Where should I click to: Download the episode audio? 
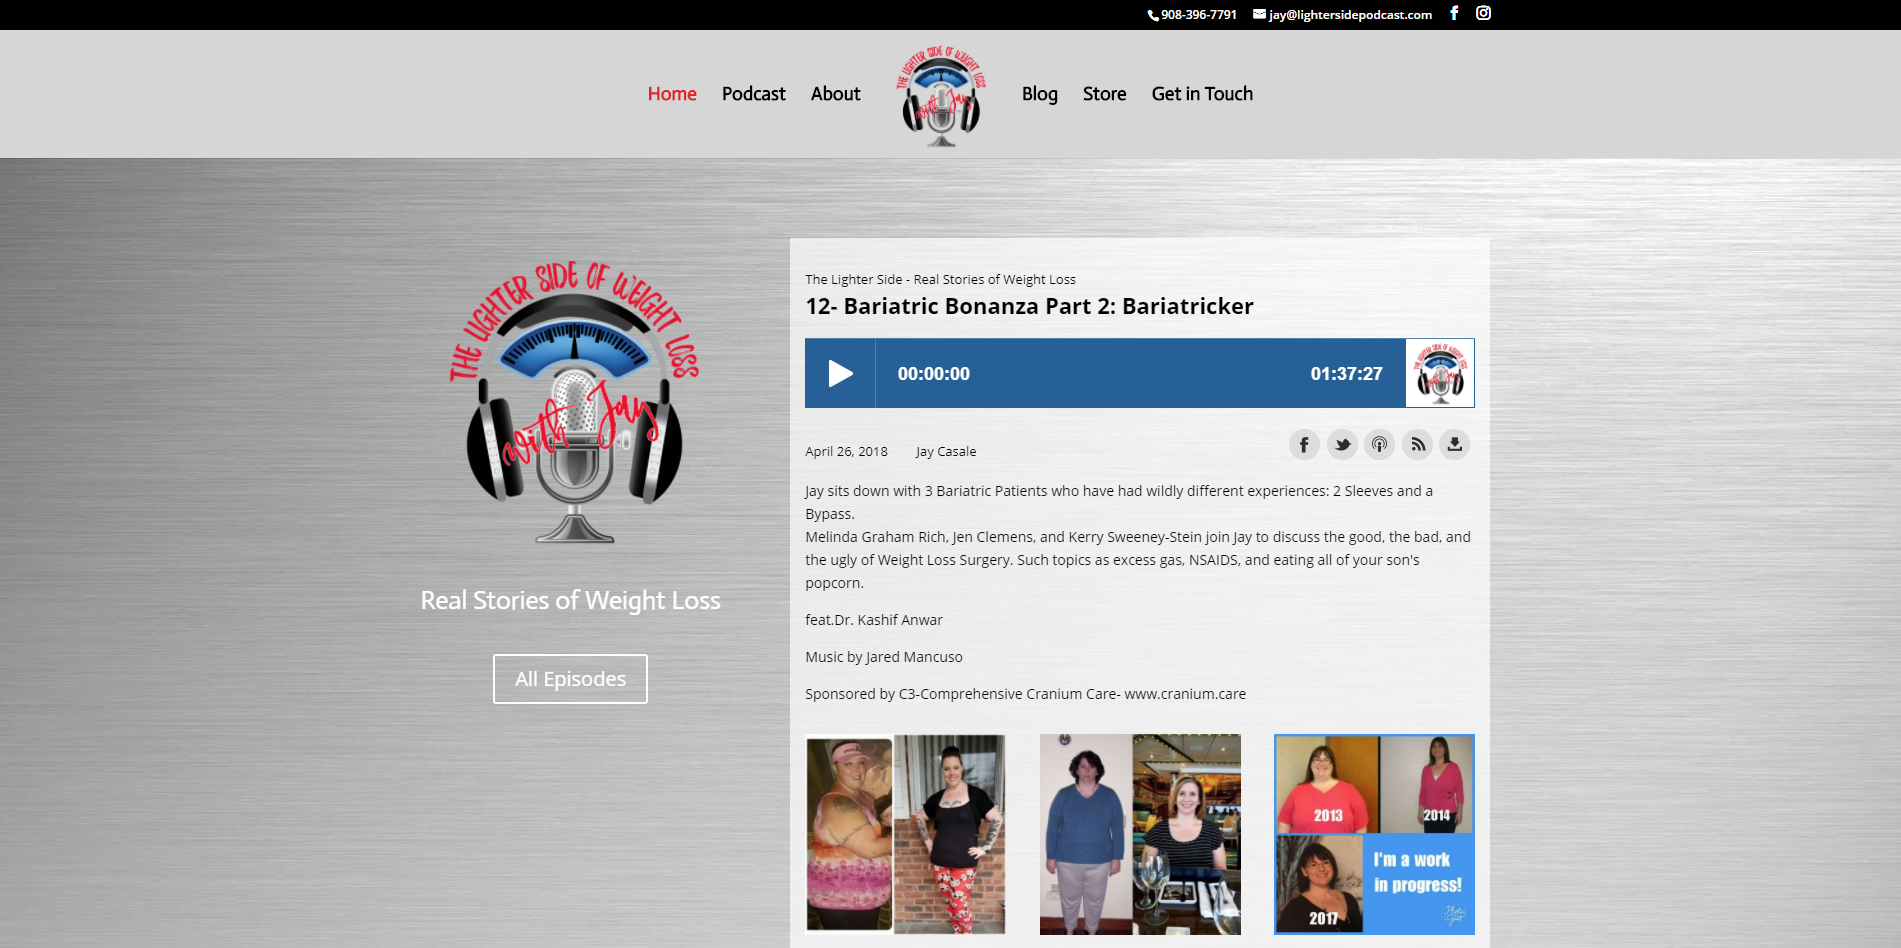point(1455,444)
